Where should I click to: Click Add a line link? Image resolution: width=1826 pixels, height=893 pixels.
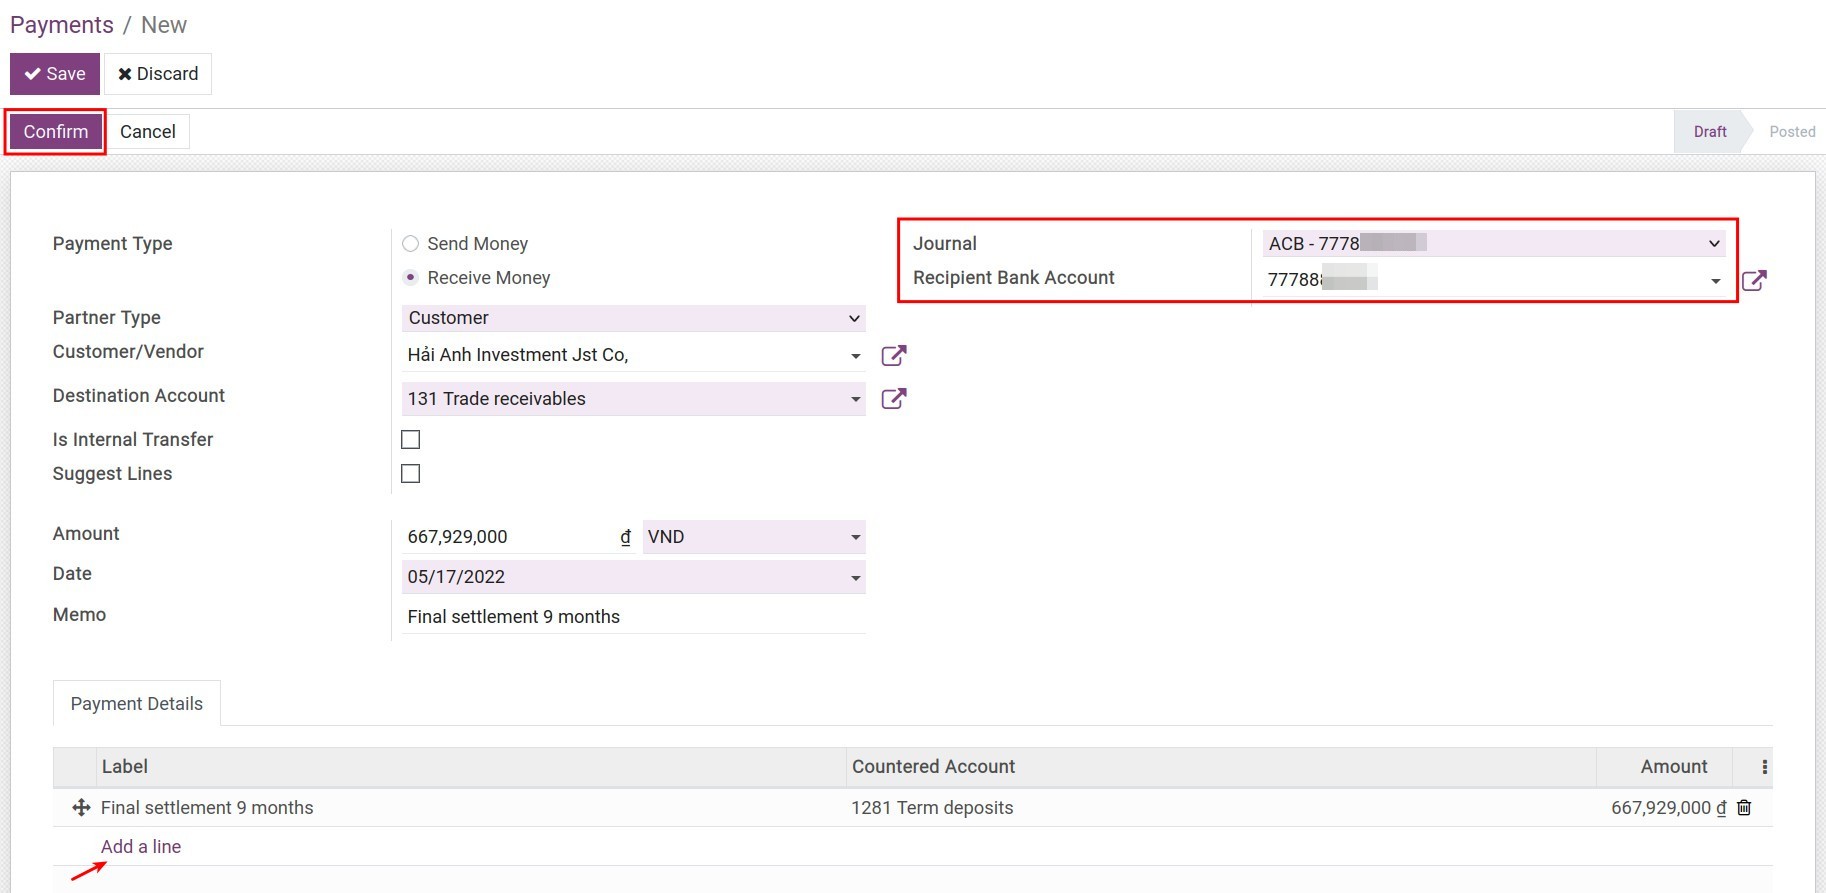(x=141, y=847)
